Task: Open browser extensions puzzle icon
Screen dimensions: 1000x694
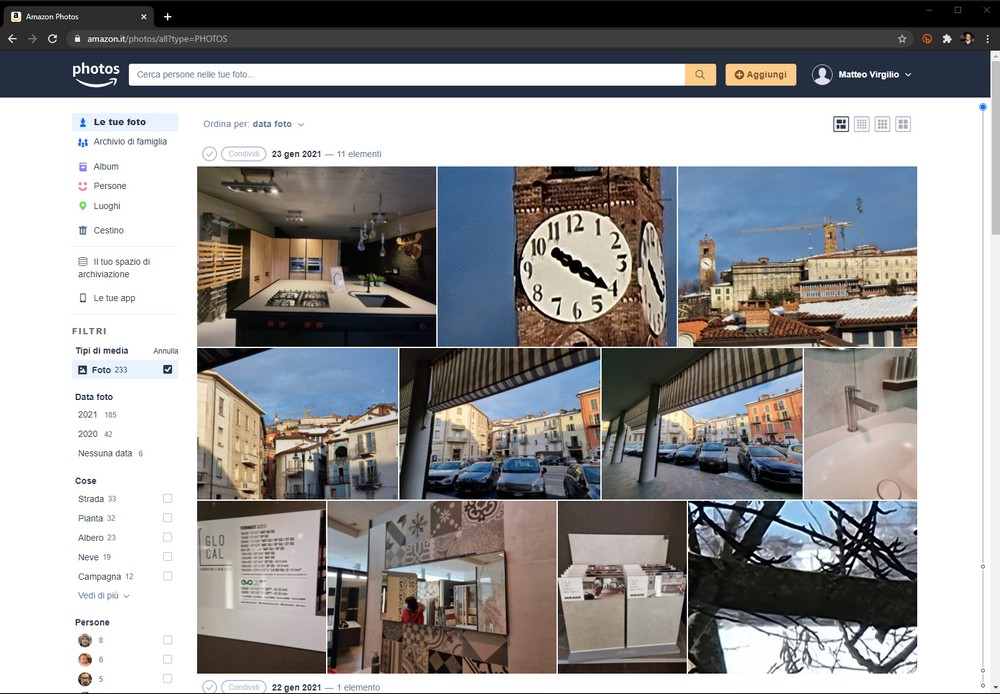Action: [x=947, y=39]
